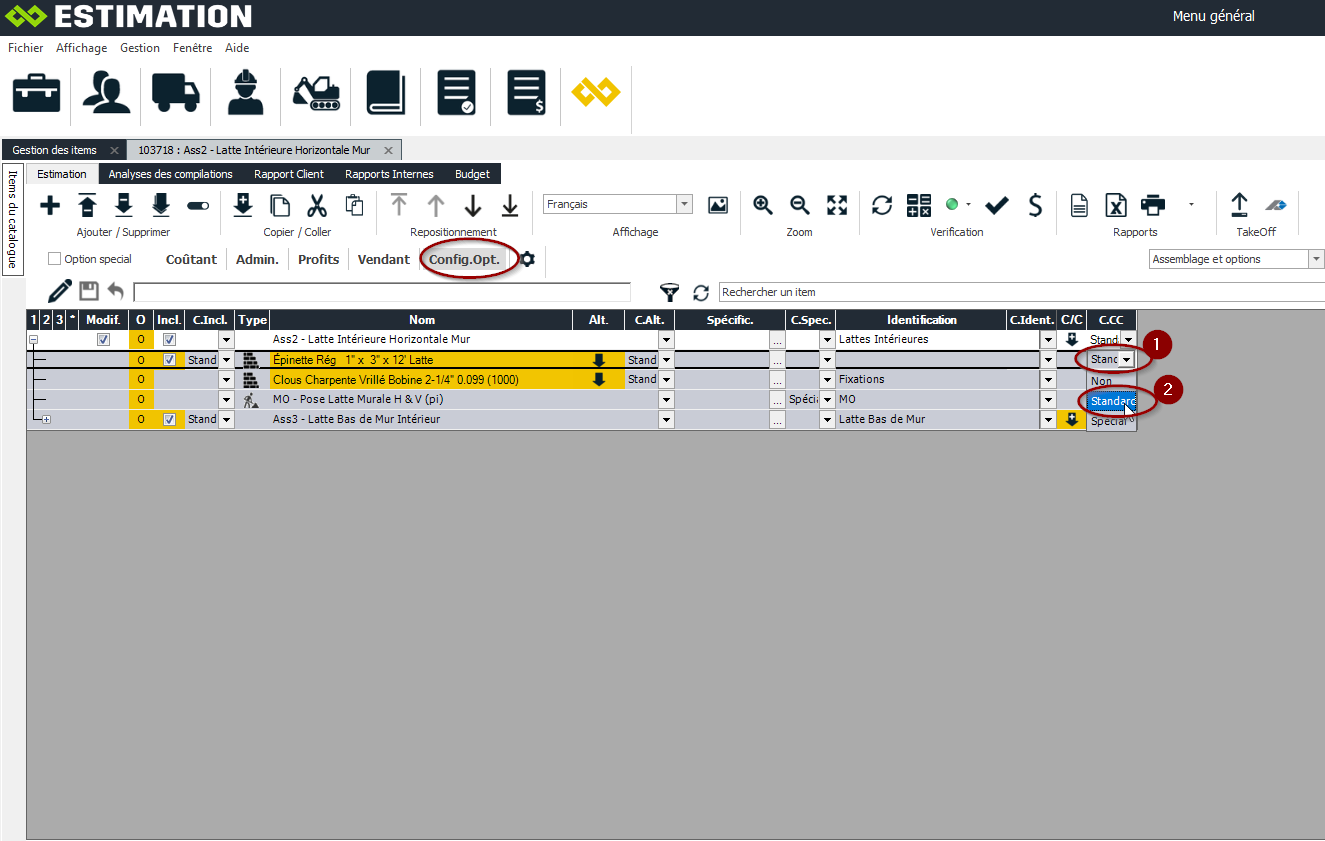Click the Coûtant button

[x=191, y=259]
